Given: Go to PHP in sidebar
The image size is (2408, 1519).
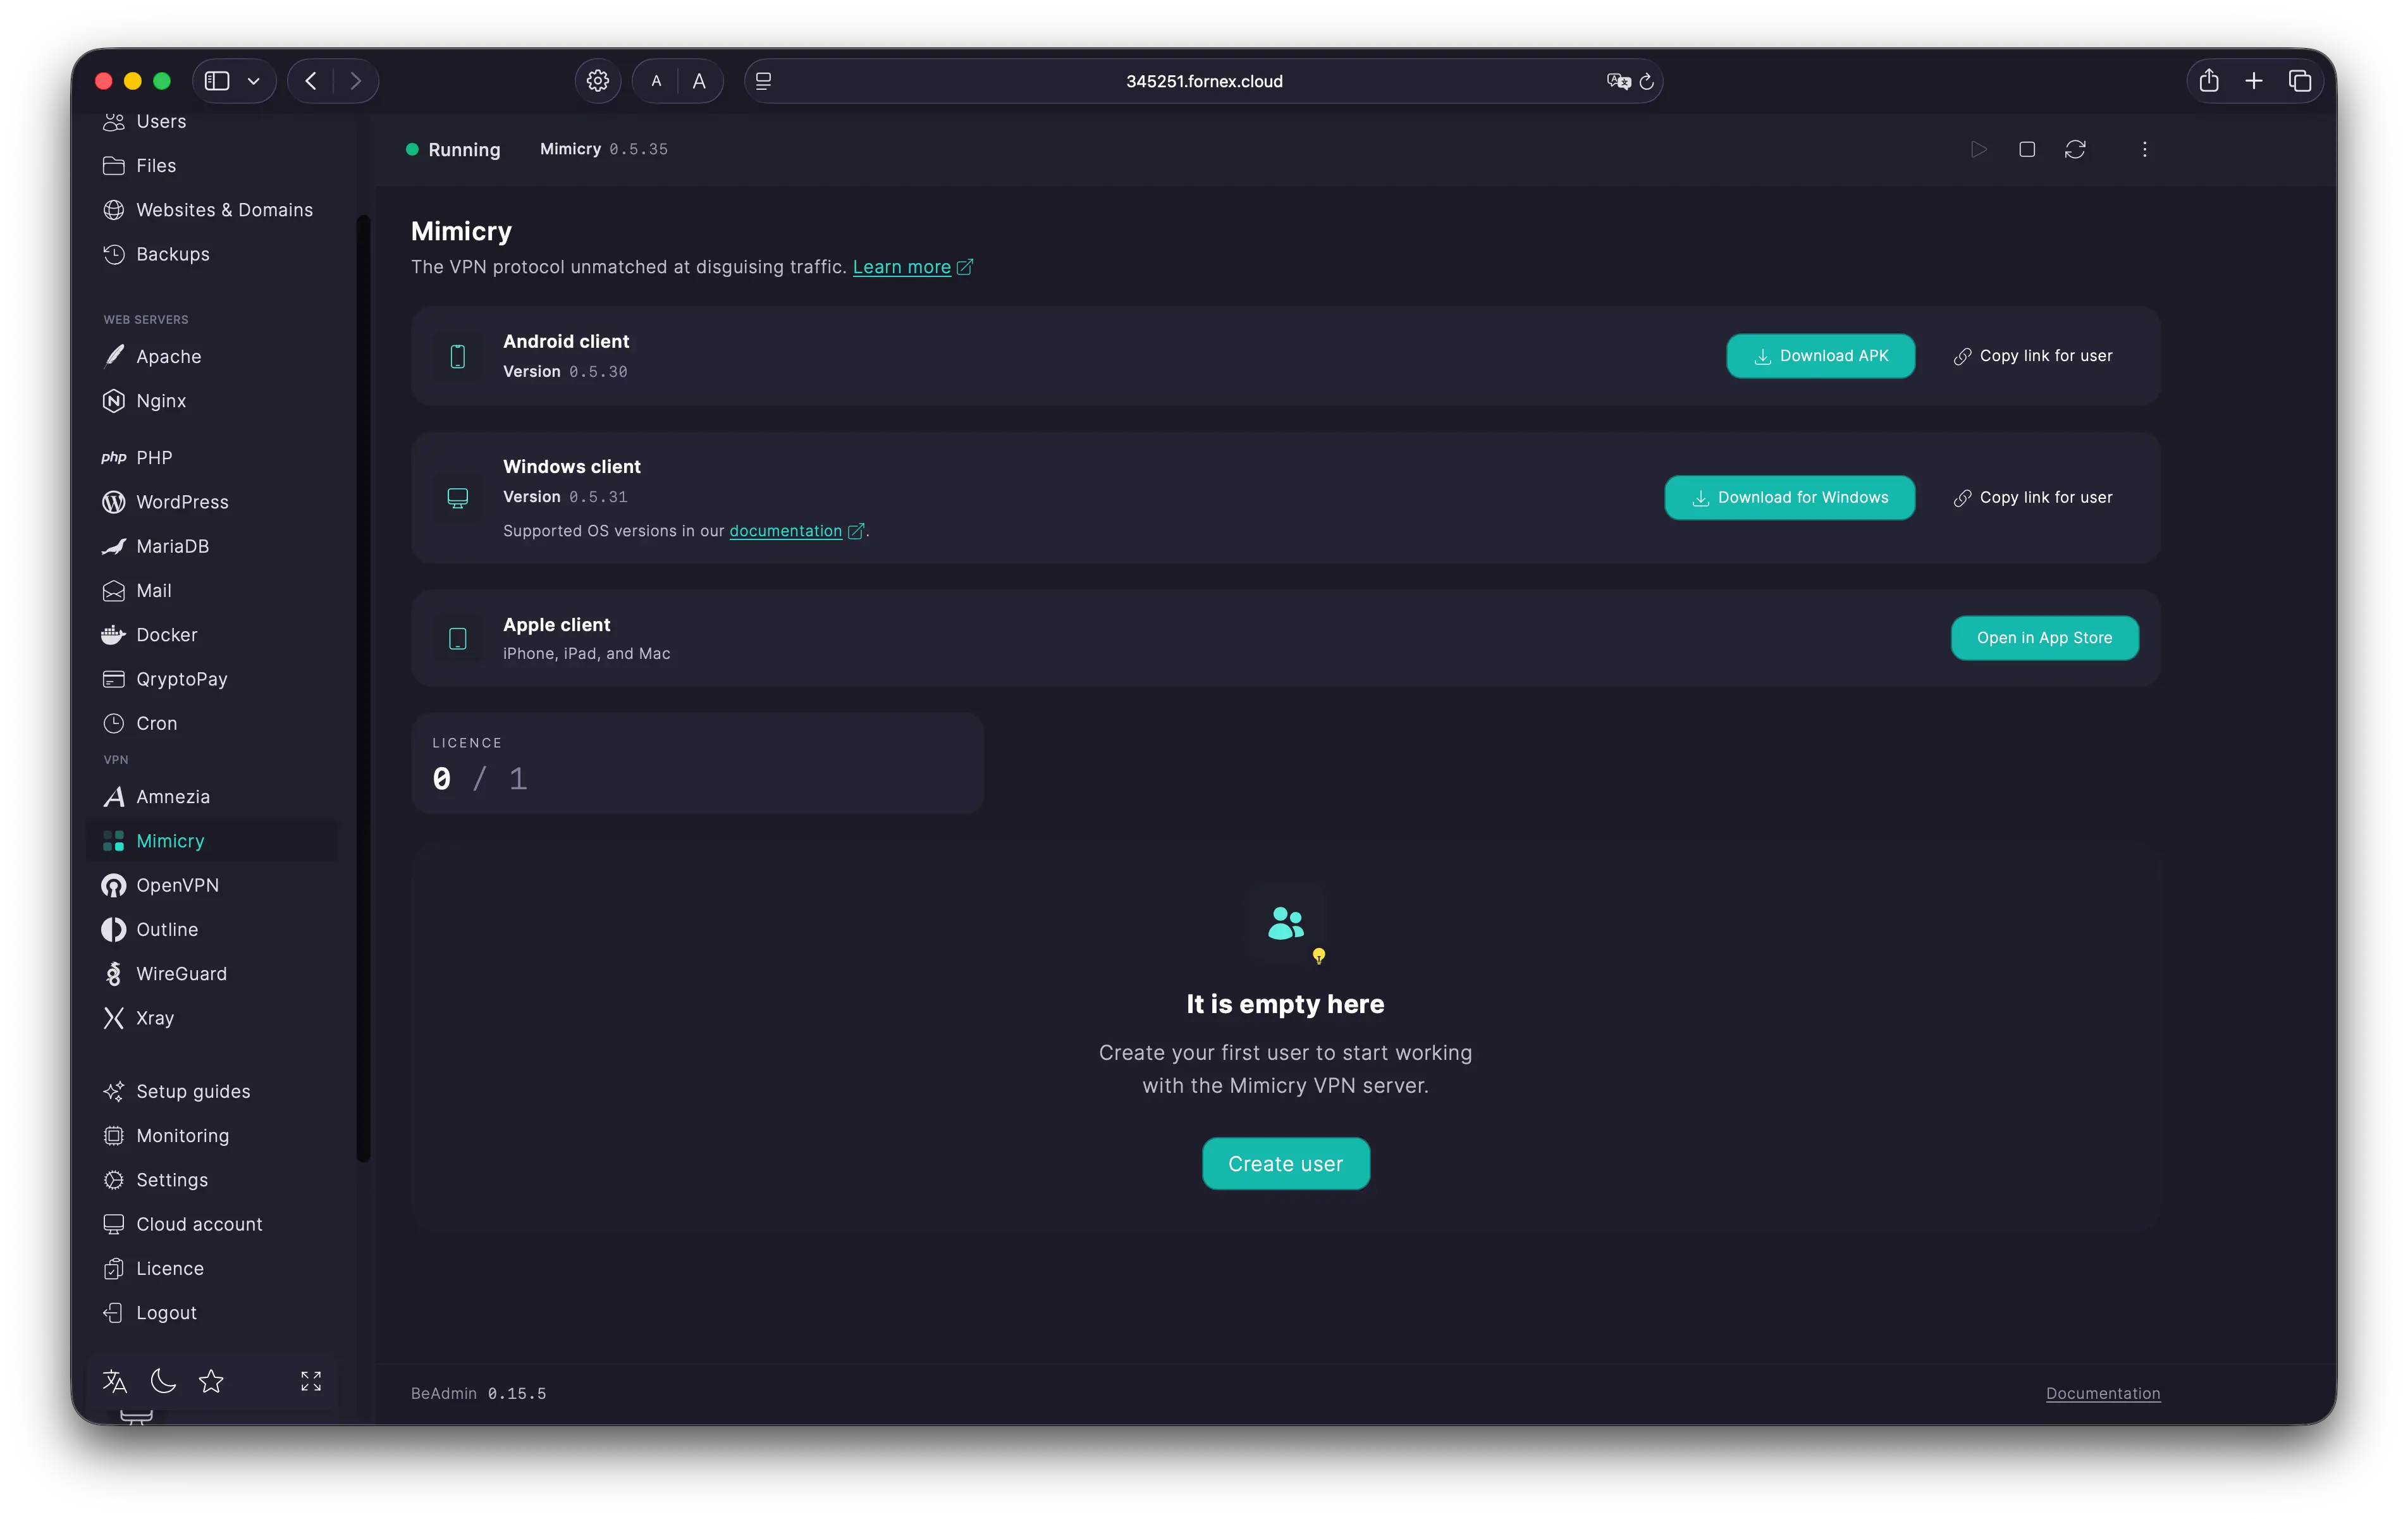Looking at the screenshot, I should point(212,457).
